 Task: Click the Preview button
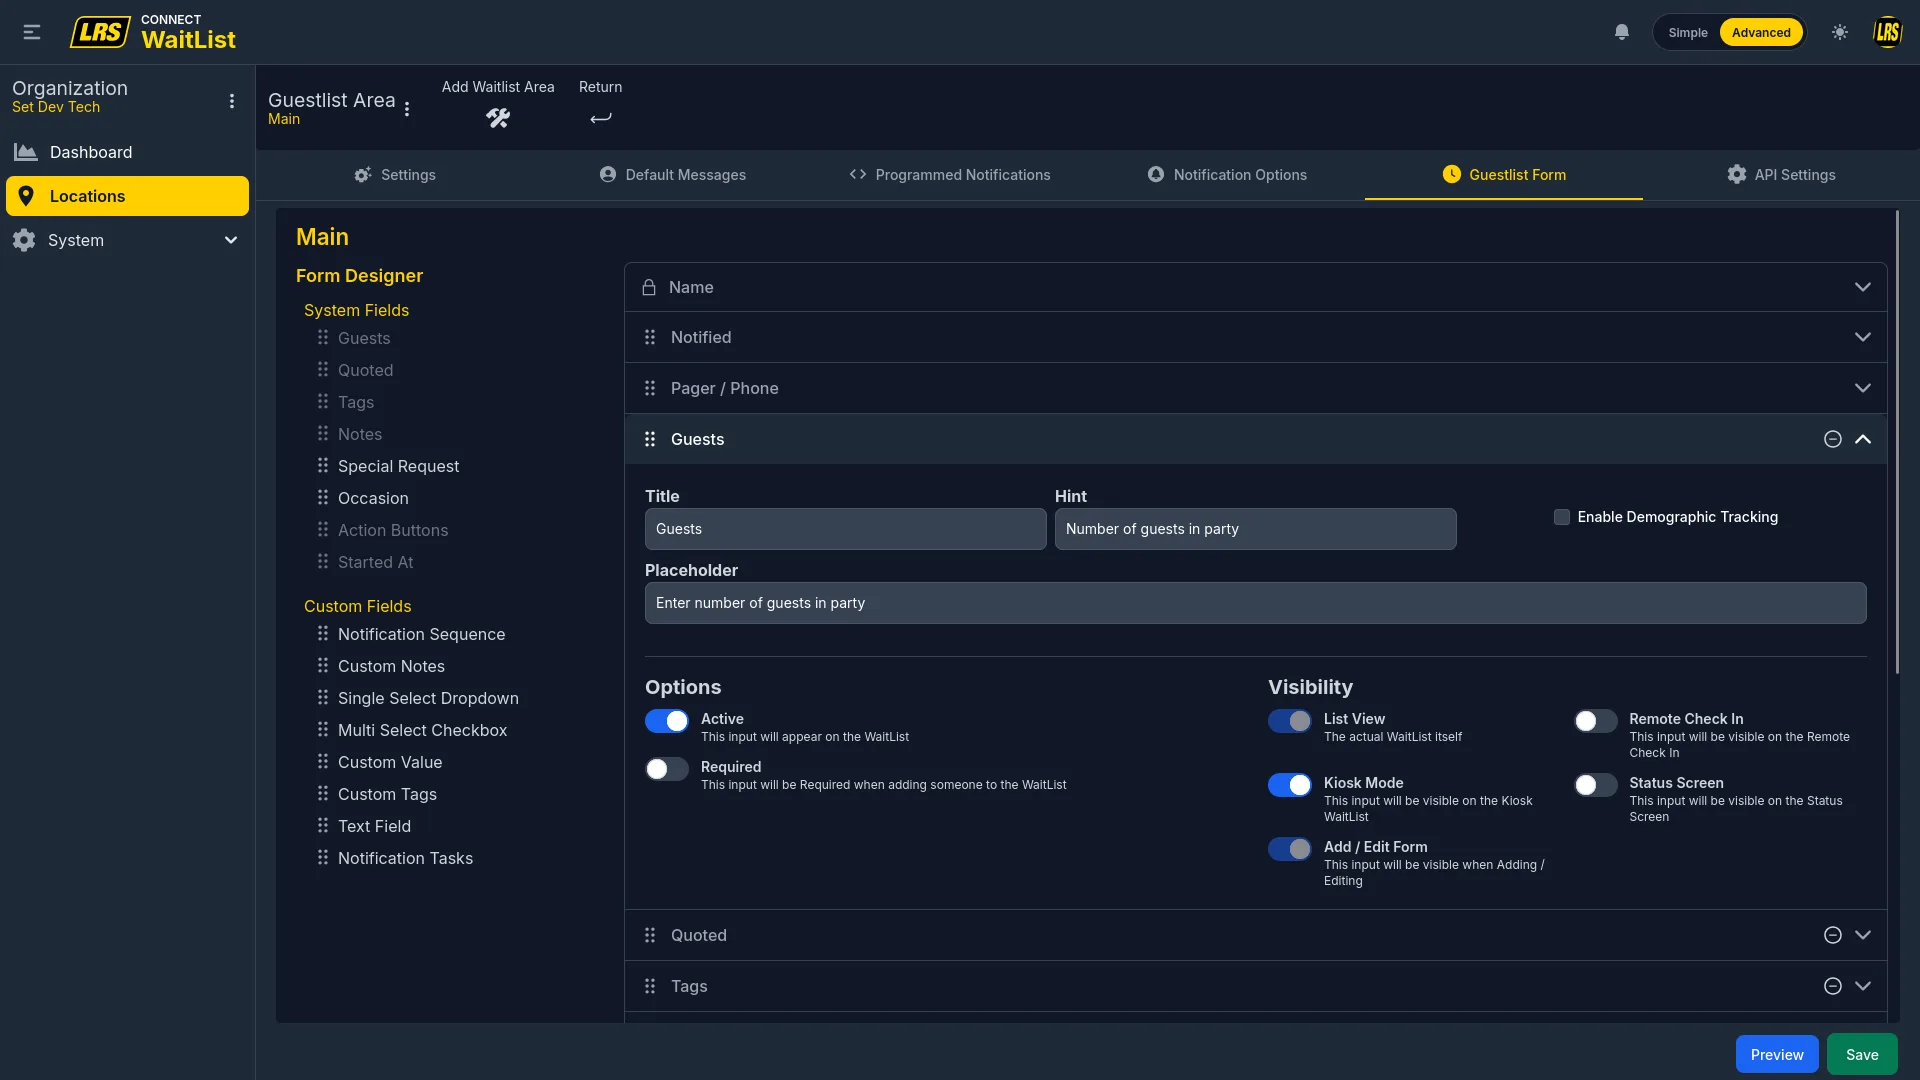1777,1055
